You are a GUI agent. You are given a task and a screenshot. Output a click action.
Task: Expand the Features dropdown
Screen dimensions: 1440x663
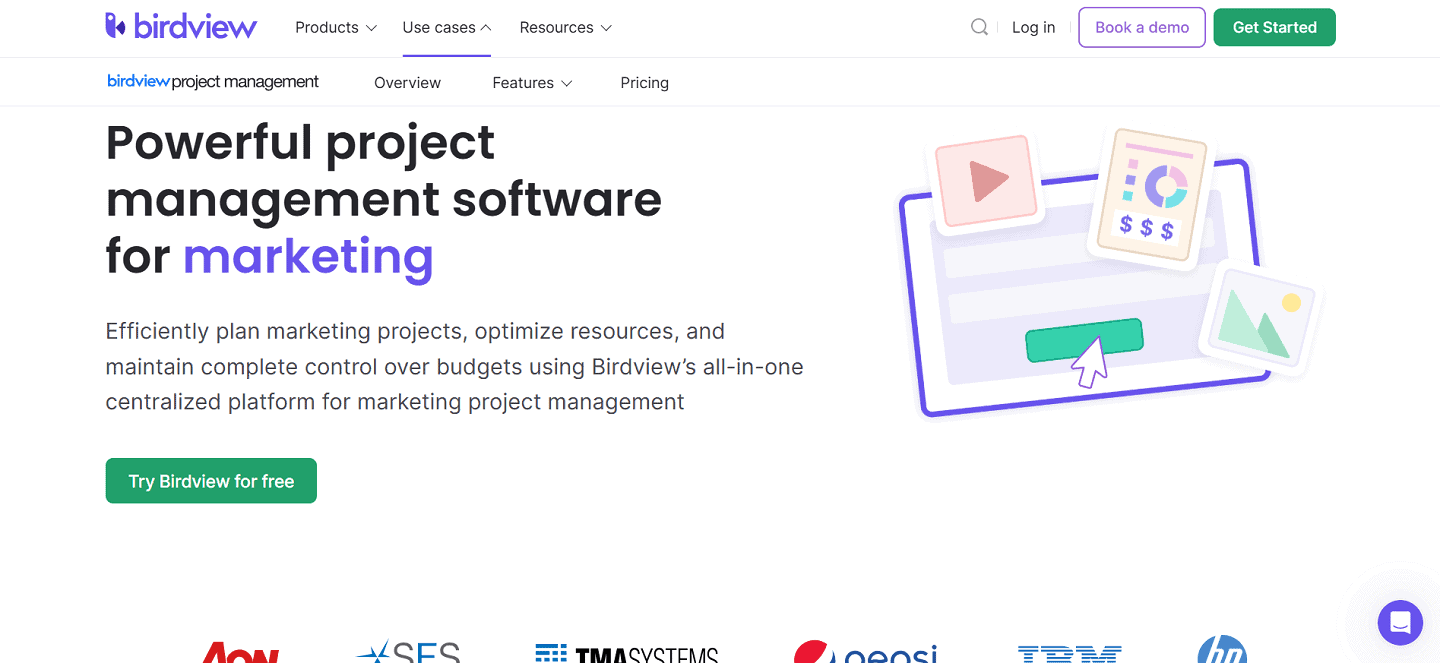click(x=531, y=82)
